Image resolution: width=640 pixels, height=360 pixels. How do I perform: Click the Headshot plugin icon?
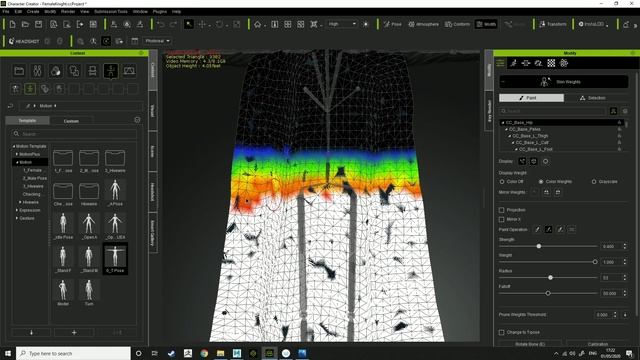24,41
